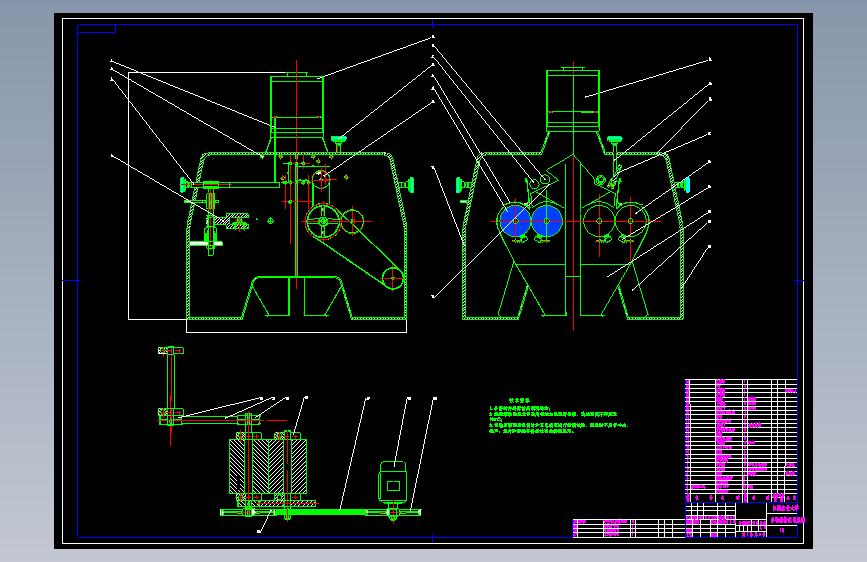Select the right-side handwheel of the right view
Screen dimensions: 867x562
[x=686, y=185]
